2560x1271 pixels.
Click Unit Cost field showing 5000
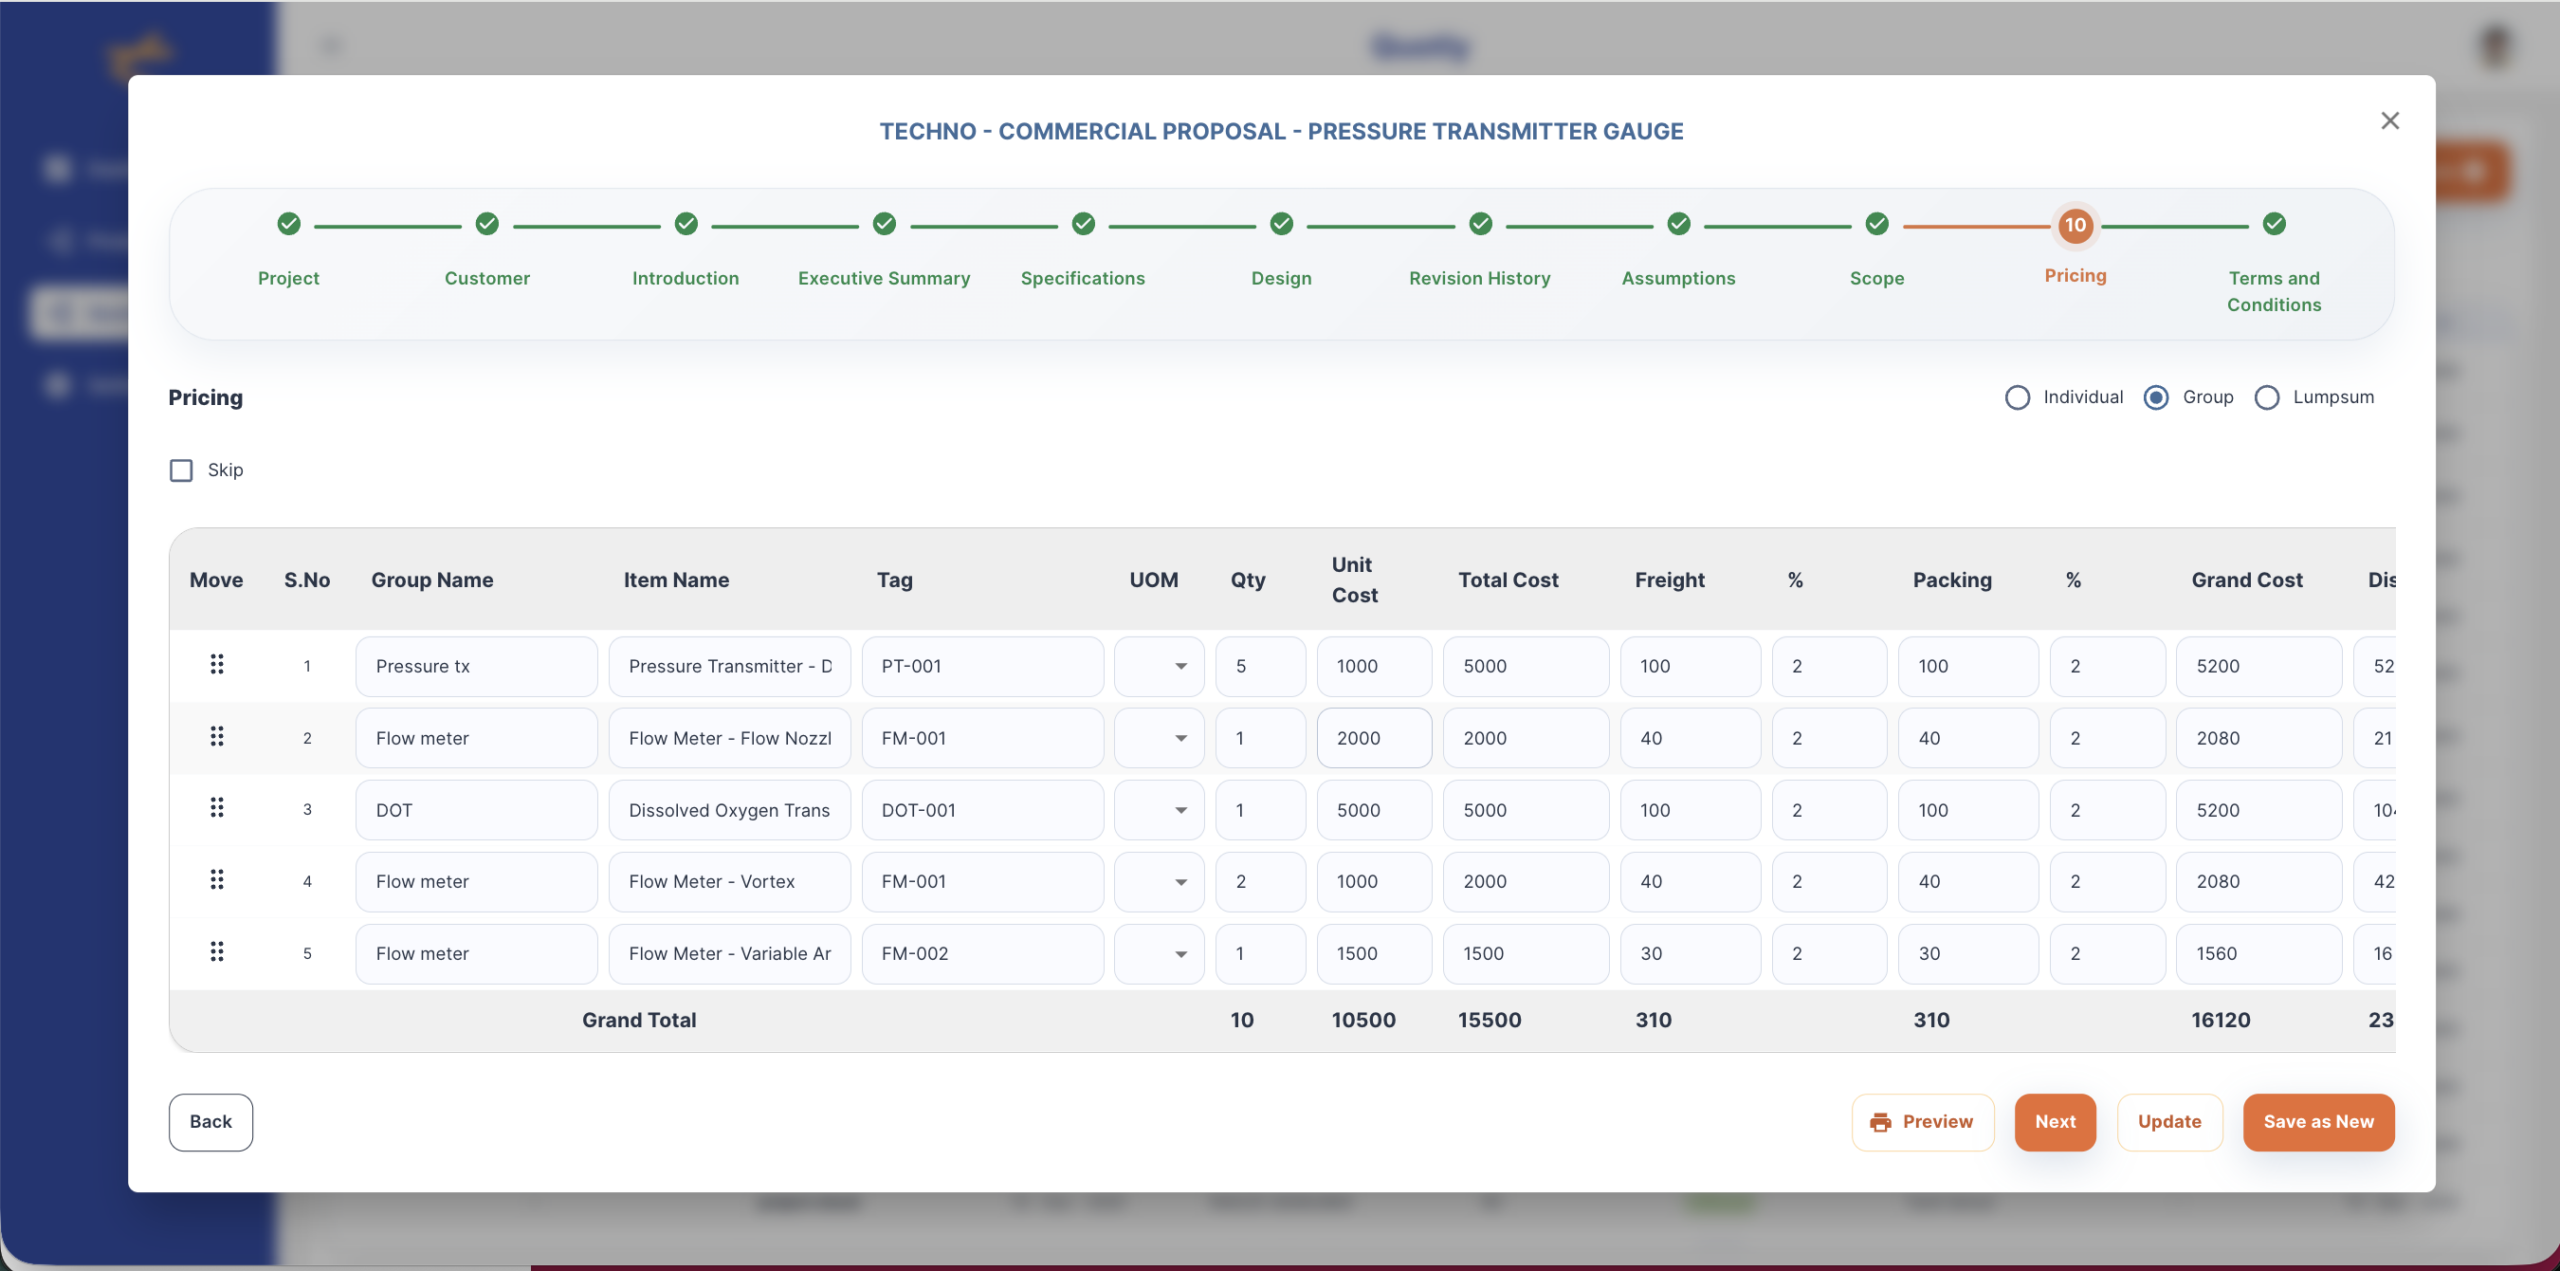pos(1373,811)
